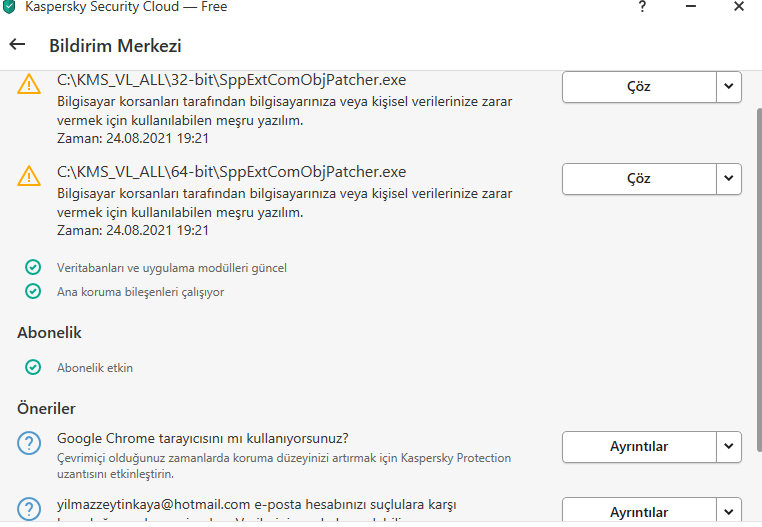
Task: Go back using the left arrow icon
Action: (17, 45)
